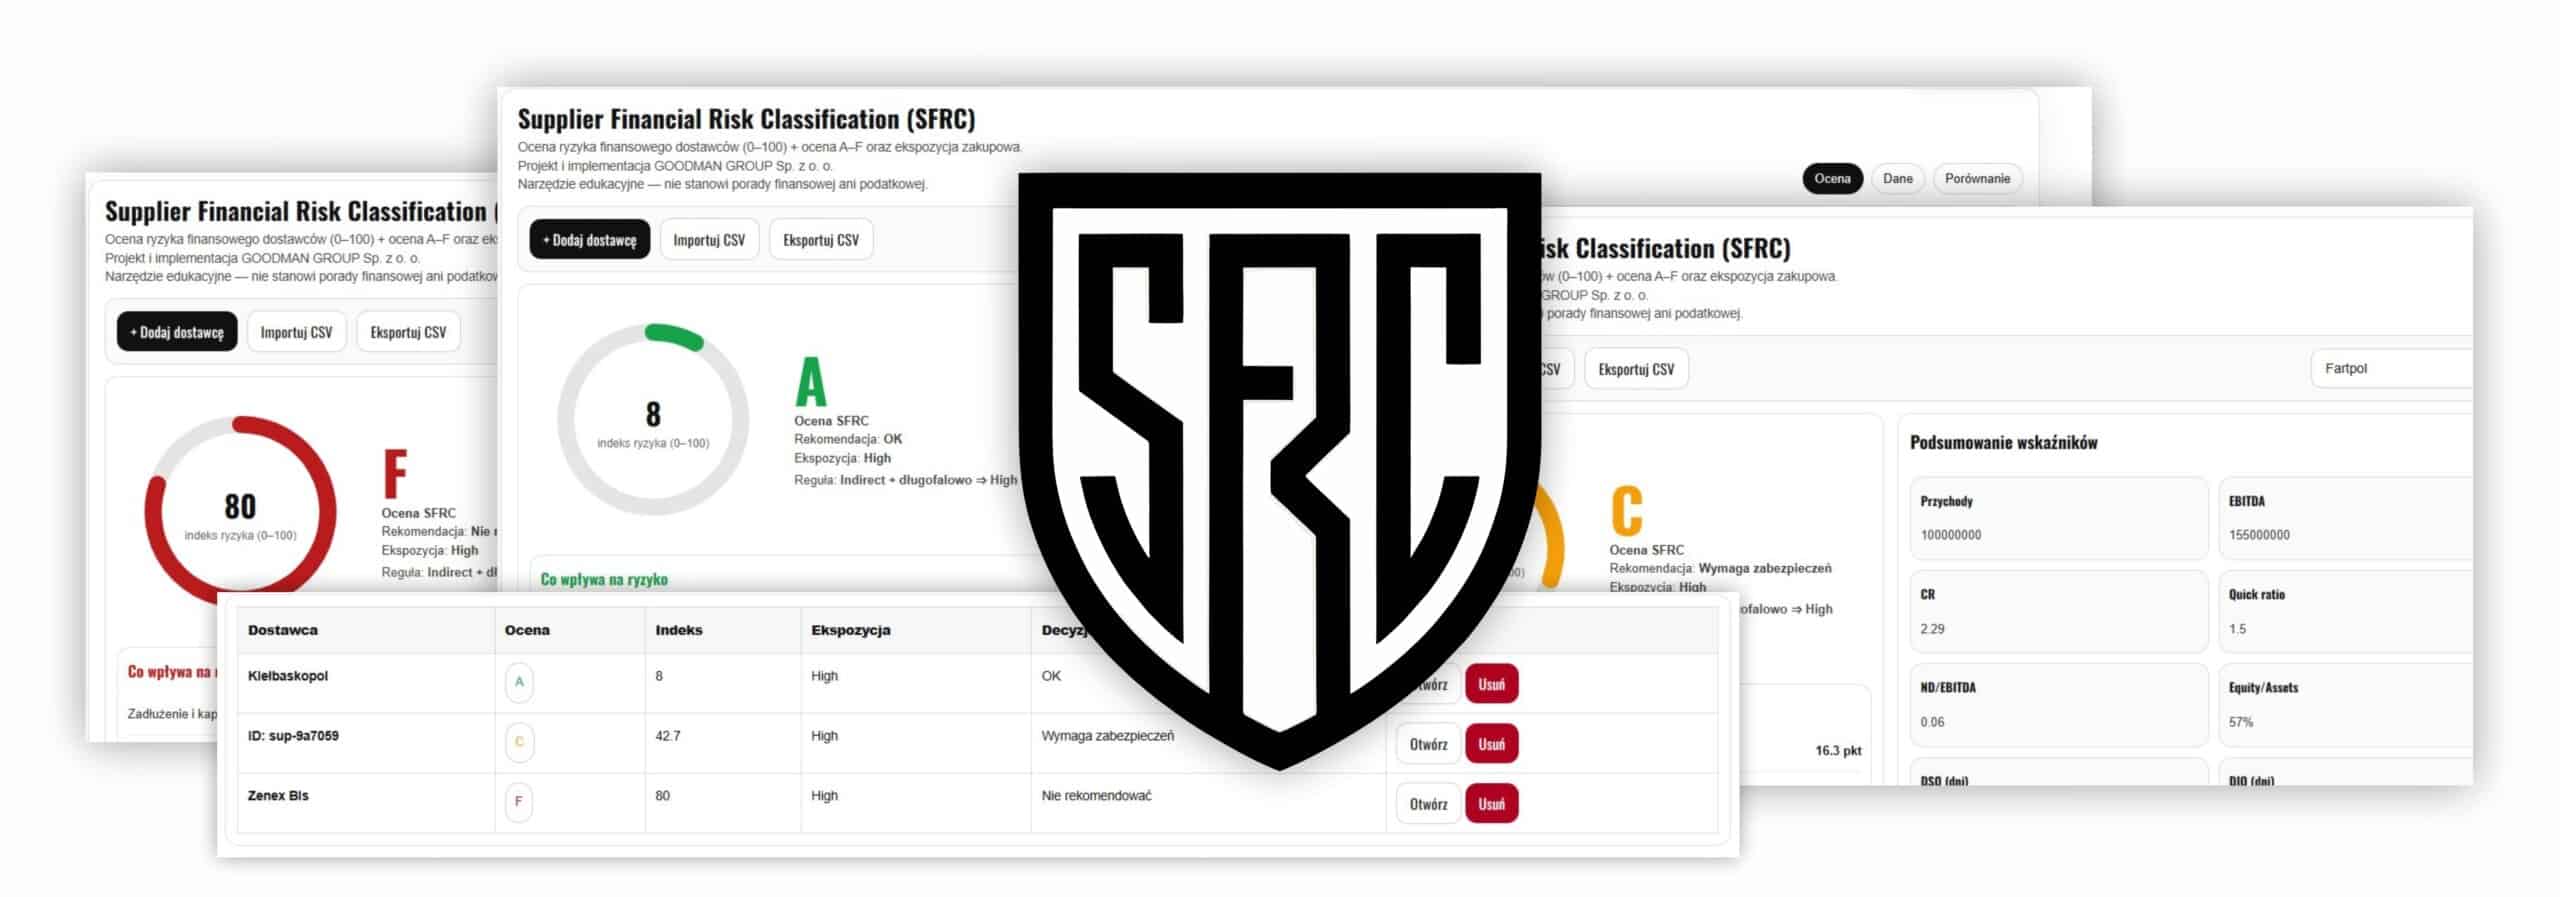Delete Kiełbaskopol with its Usuń button
This screenshot has height=897, width=2560.
coord(1491,684)
